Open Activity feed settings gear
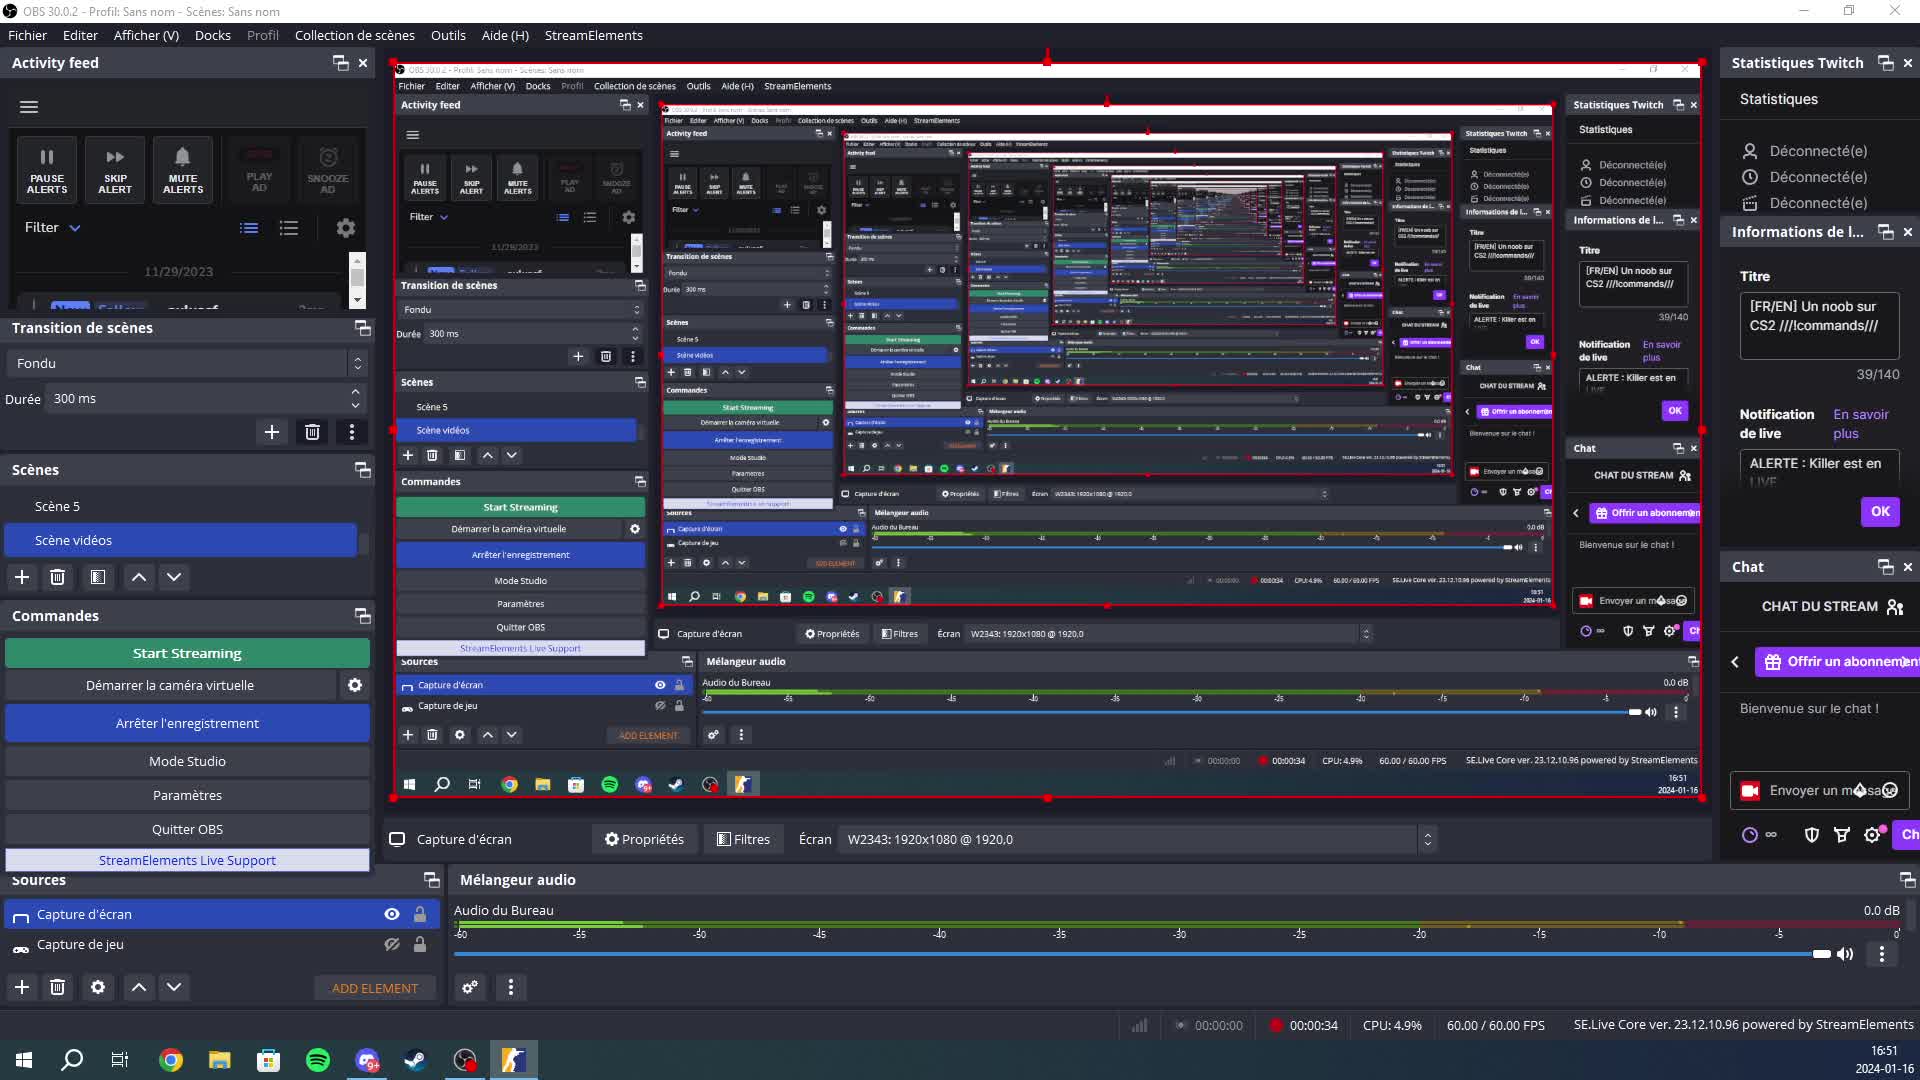The image size is (1920, 1080). coord(345,228)
